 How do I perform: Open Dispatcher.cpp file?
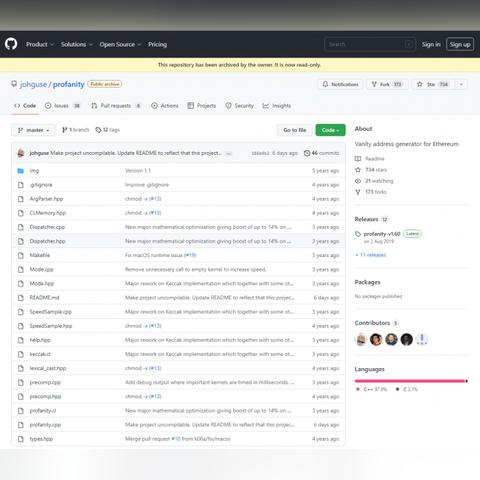click(47, 227)
